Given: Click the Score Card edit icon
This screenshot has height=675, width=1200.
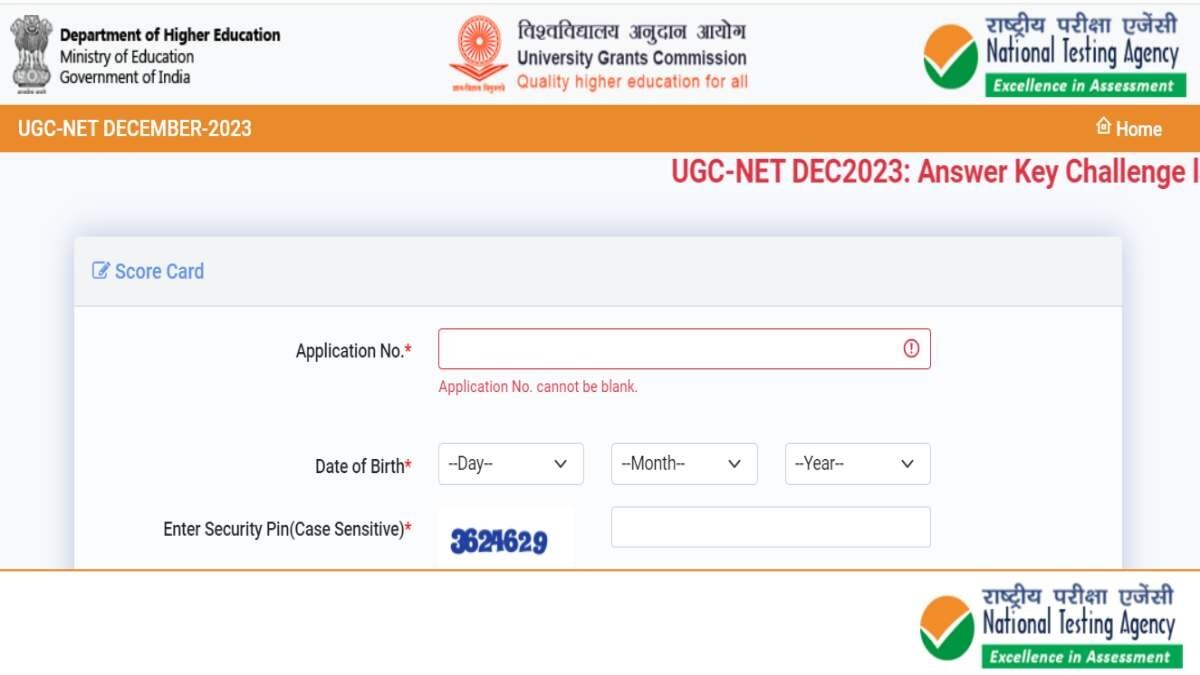Looking at the screenshot, I should pyautogui.click(x=100, y=271).
